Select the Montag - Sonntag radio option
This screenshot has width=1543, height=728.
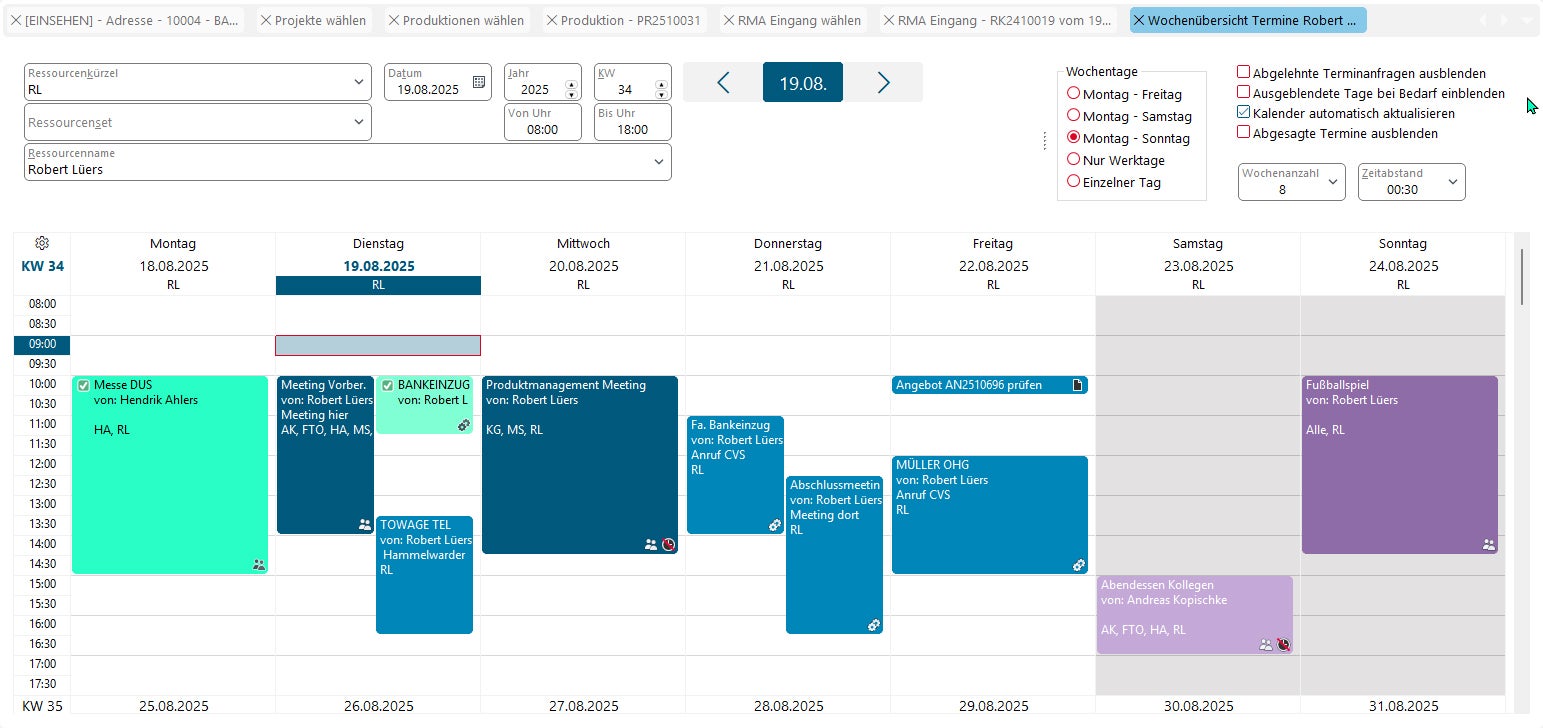1074,137
